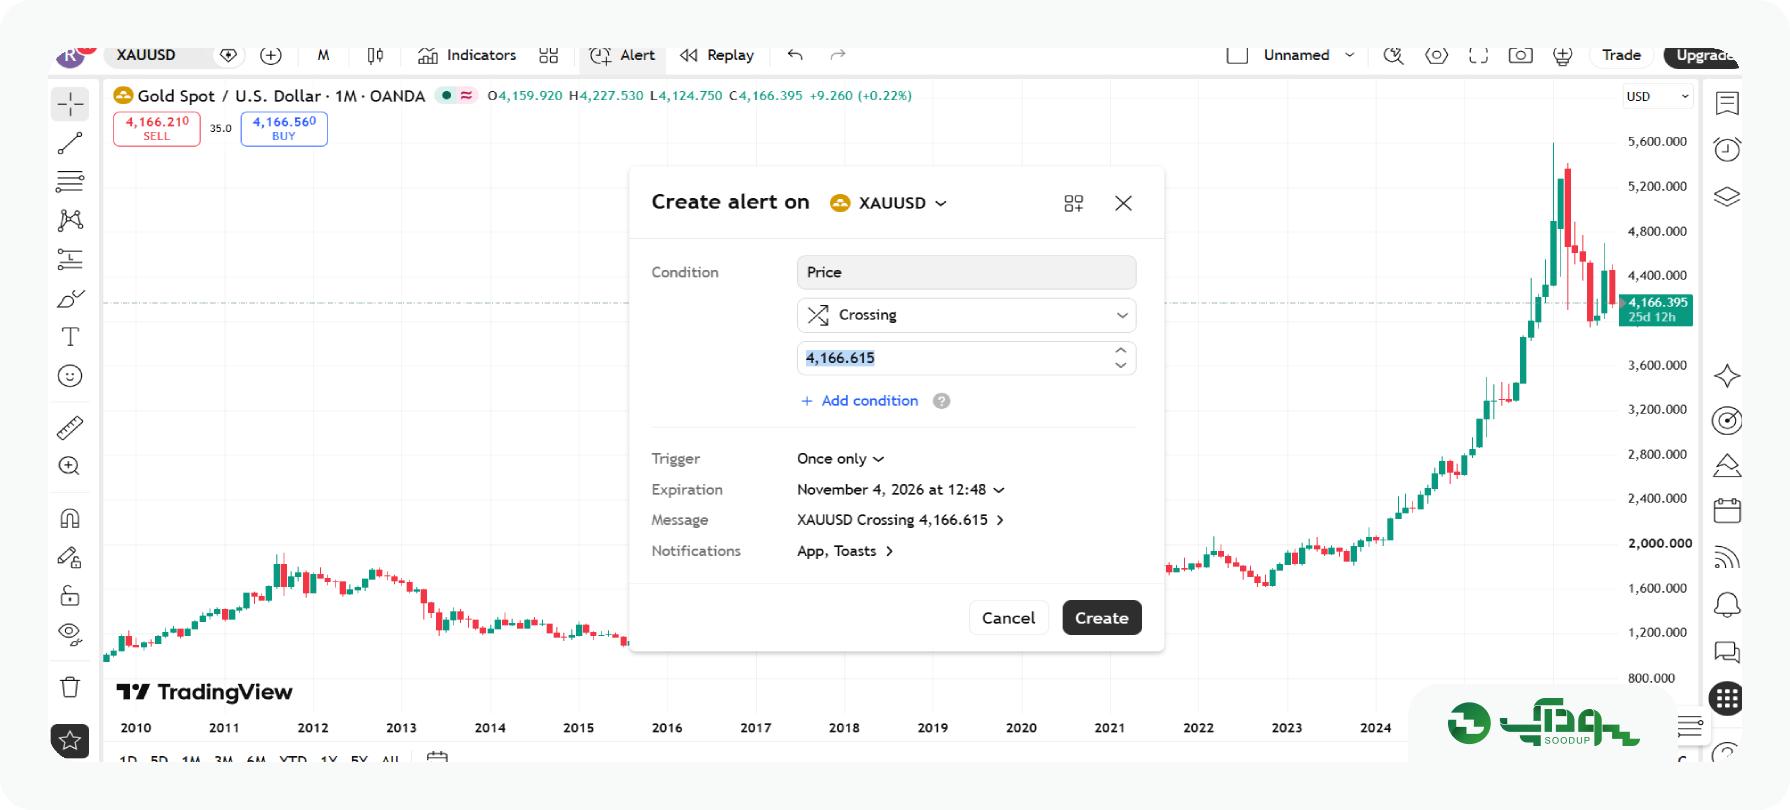Toggle hide all drawings eye icon
Image resolution: width=1790 pixels, height=810 pixels.
click(x=70, y=633)
